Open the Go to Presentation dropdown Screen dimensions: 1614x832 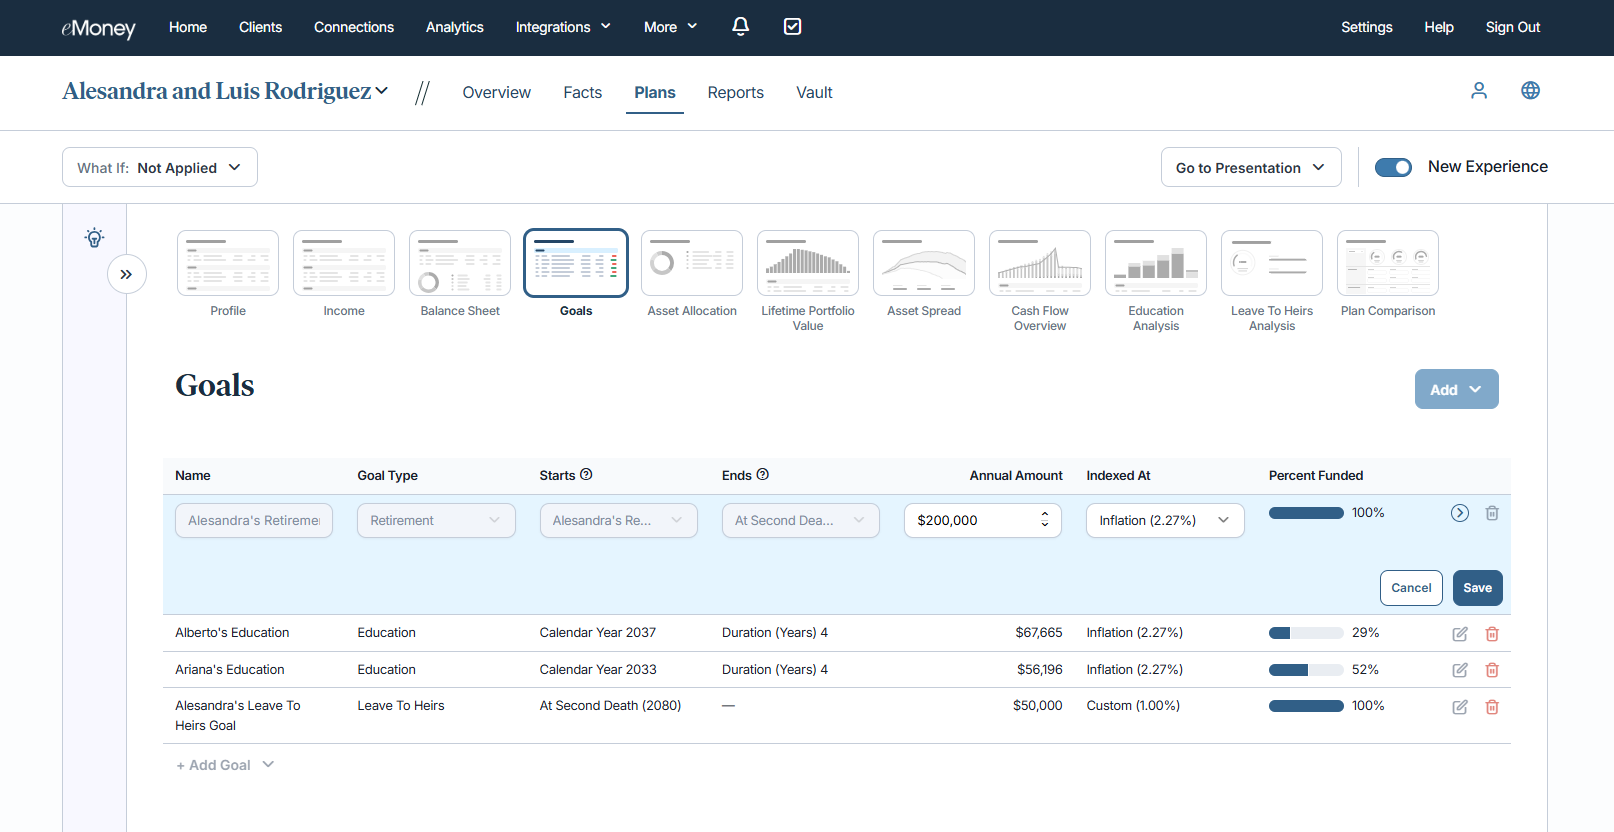(x=1249, y=168)
